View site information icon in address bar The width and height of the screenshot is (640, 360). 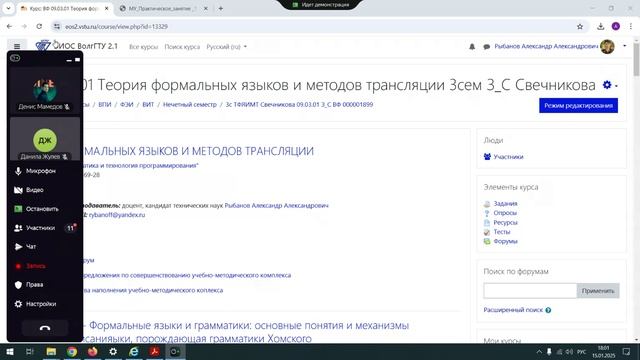(57, 27)
